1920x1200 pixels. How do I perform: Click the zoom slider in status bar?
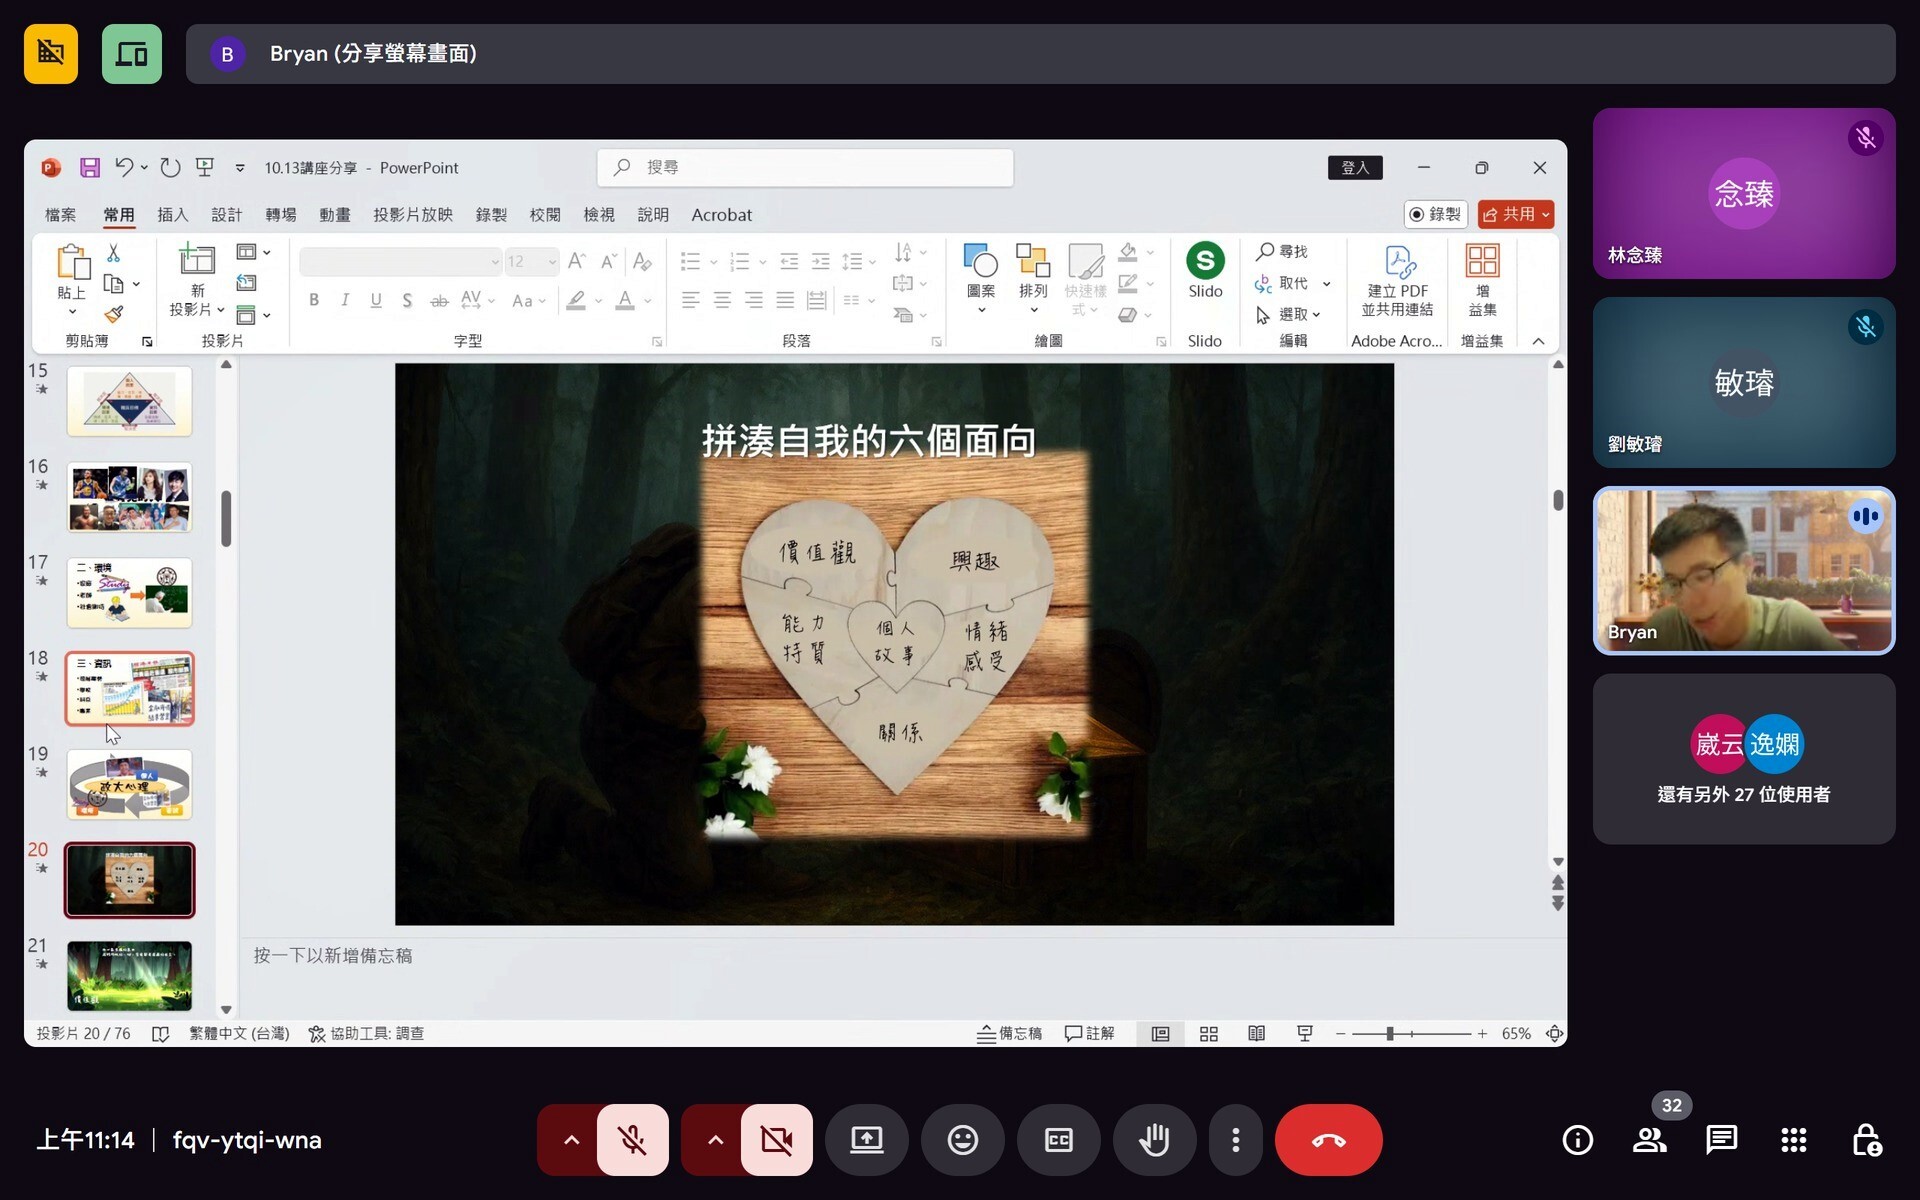(x=1390, y=1034)
